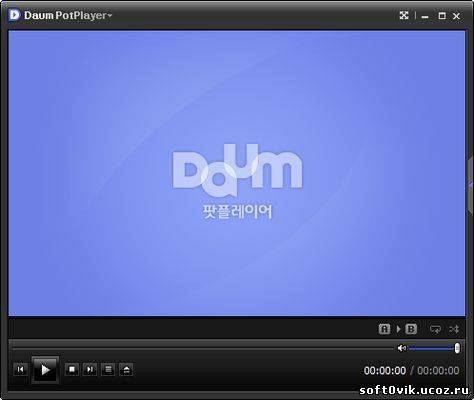Start playback with the Play button
This screenshot has height=400, width=474.
(45, 369)
